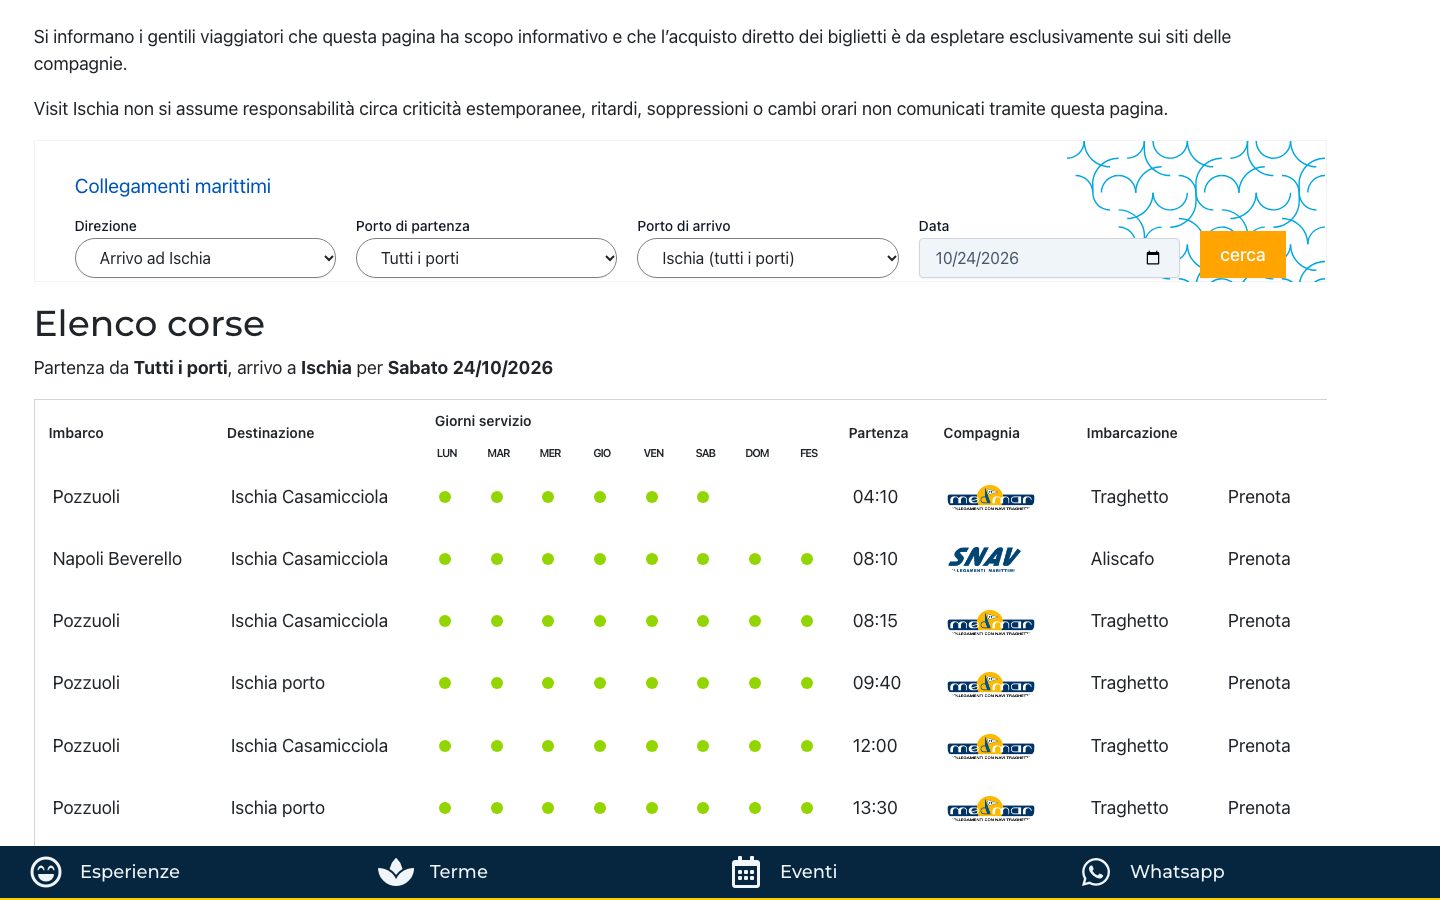This screenshot has width=1440, height=900.
Task: Open the Eventi menu item
Action: [x=809, y=872]
